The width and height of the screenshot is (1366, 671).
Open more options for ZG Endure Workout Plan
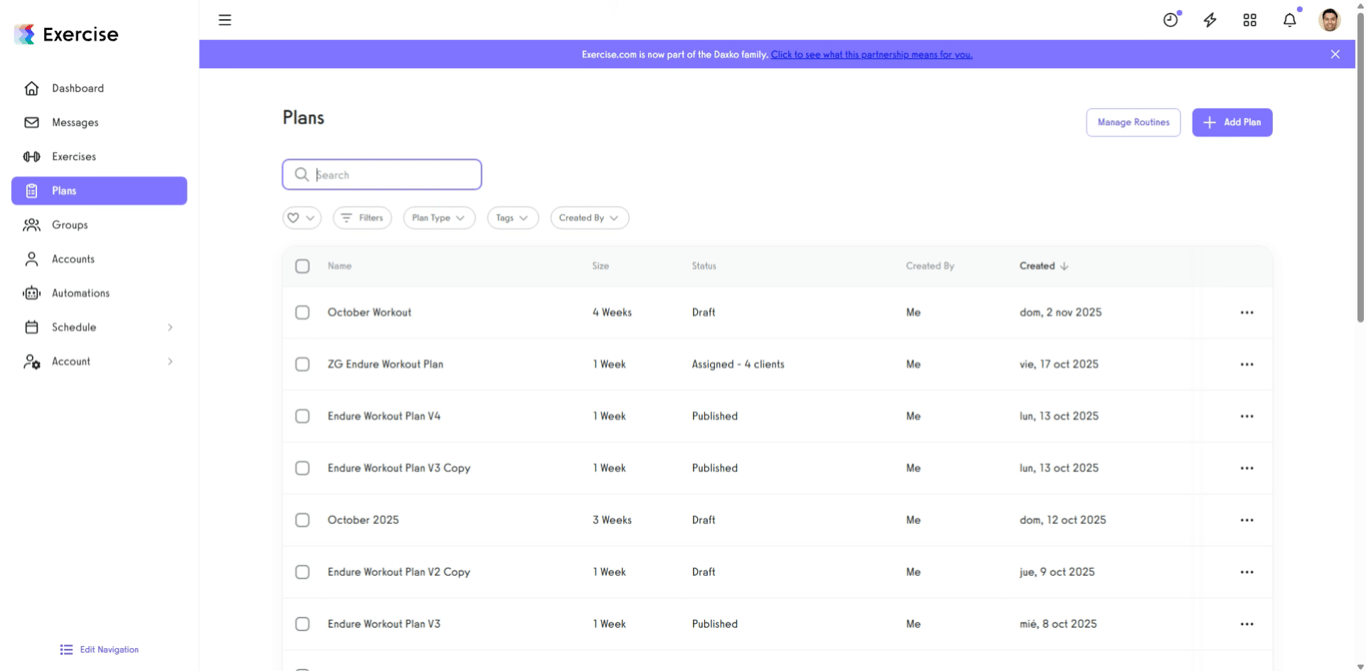pyautogui.click(x=1247, y=365)
